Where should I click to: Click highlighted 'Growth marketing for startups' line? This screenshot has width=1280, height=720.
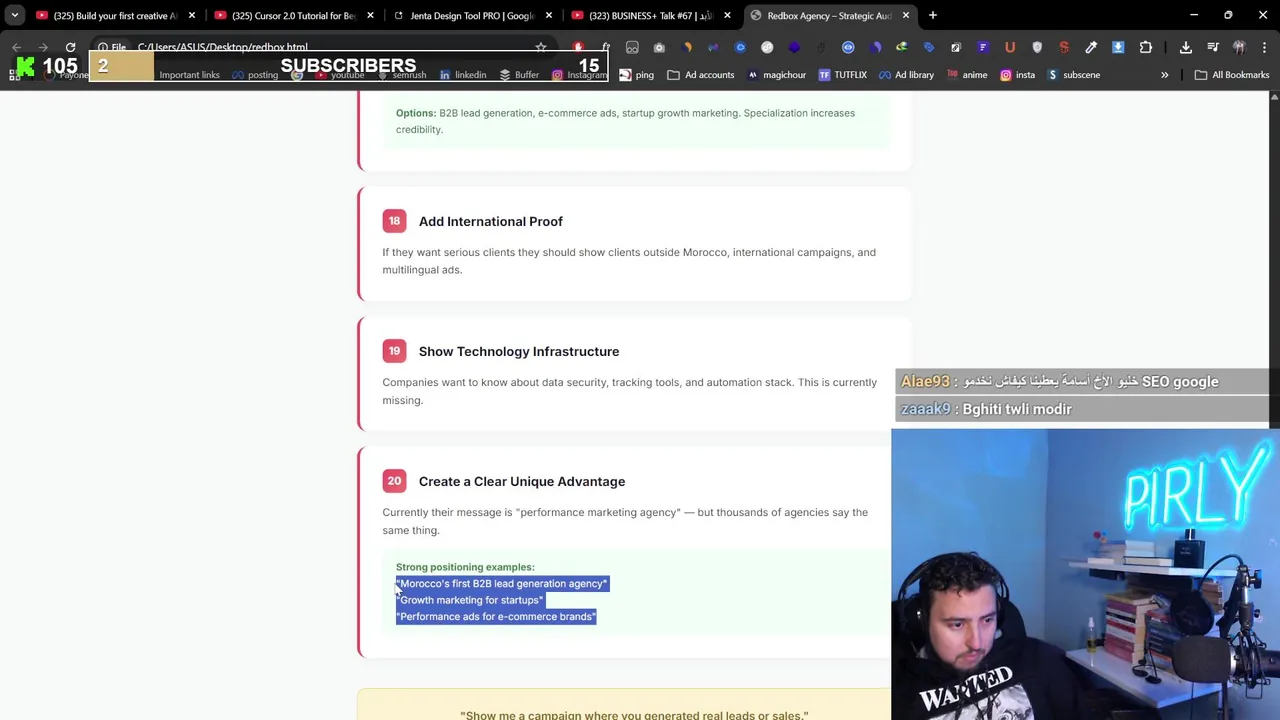coord(470,600)
